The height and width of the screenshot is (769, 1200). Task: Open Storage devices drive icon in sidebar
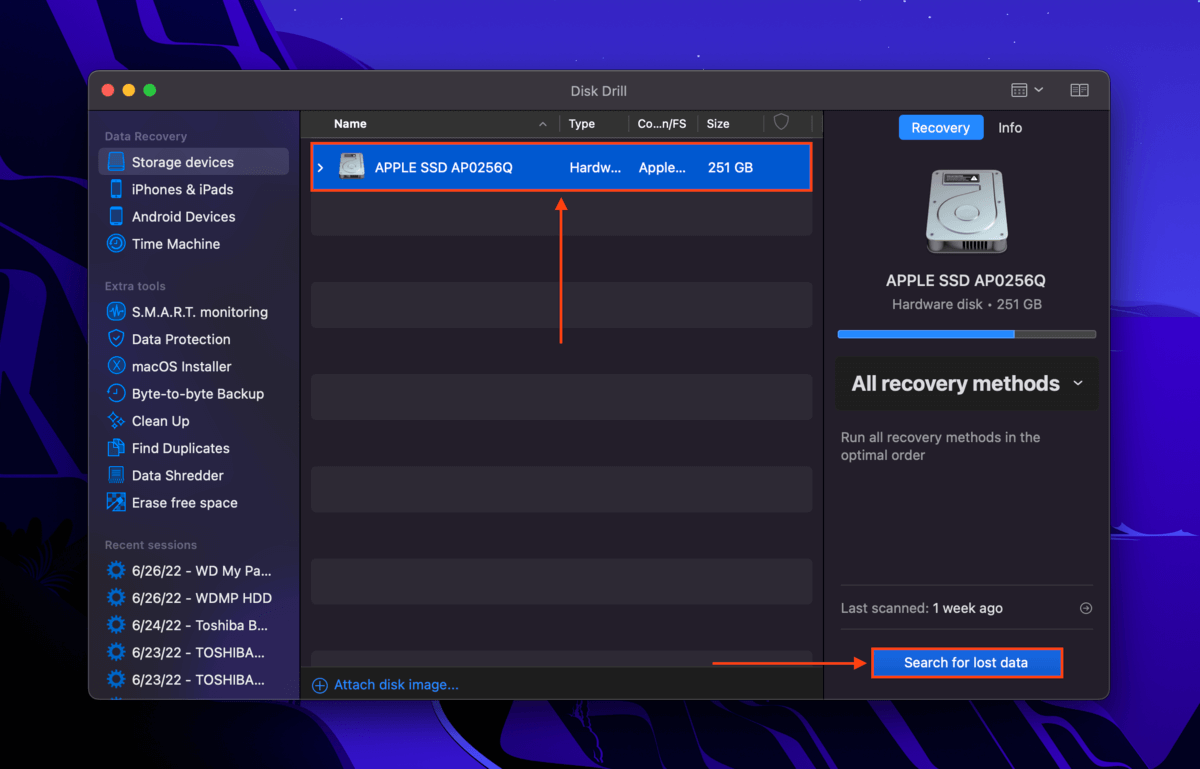tap(116, 162)
